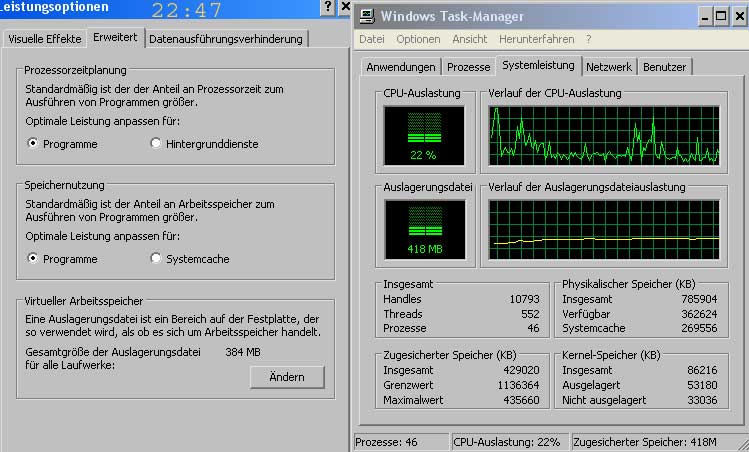Screen dimensions: 749x452
Task: Open the Optionen menu
Action: (x=418, y=39)
